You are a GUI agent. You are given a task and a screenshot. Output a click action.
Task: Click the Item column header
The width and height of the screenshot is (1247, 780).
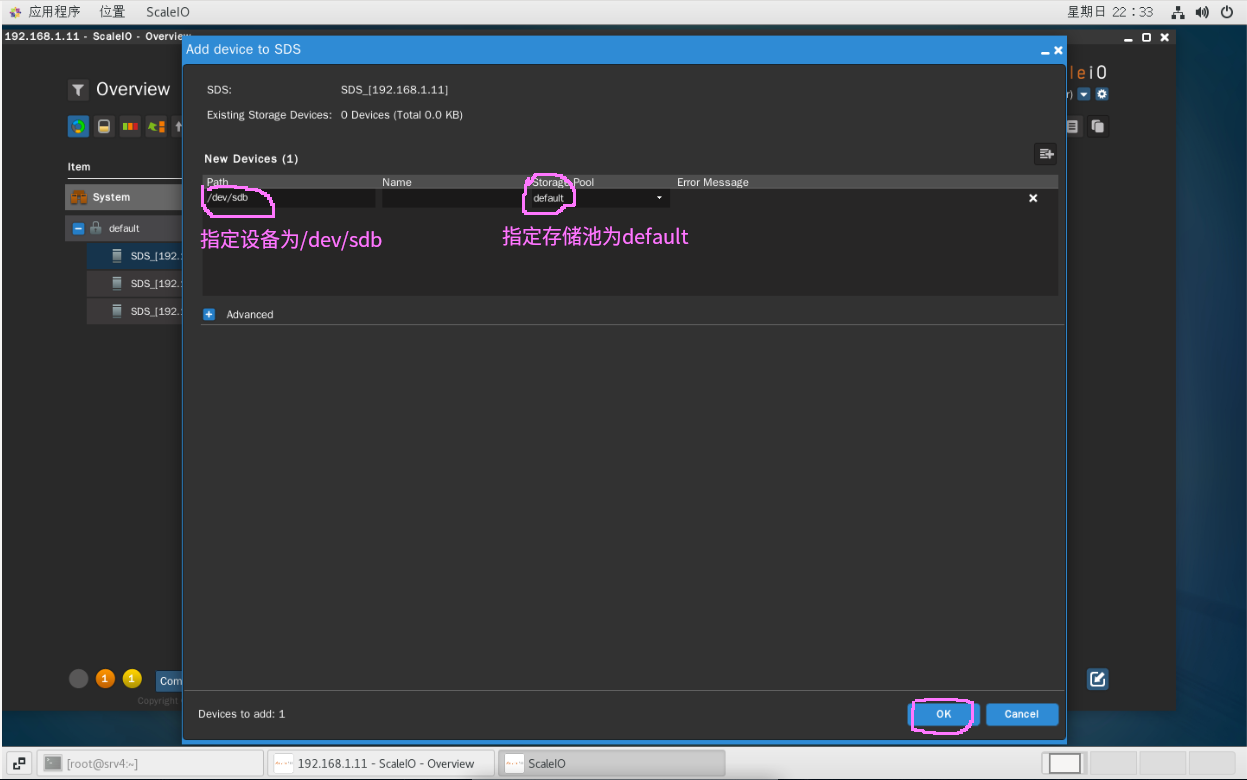click(x=79, y=167)
